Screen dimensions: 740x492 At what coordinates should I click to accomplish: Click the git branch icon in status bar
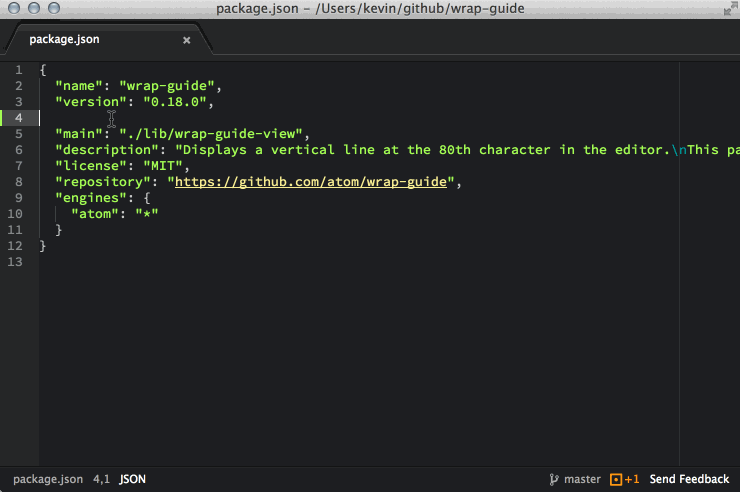[x=552, y=480]
